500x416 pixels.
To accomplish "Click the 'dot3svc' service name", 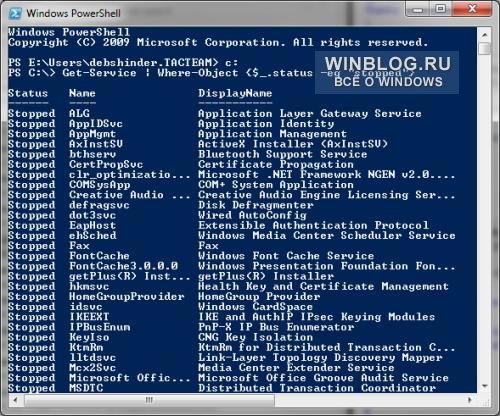I will point(92,215).
